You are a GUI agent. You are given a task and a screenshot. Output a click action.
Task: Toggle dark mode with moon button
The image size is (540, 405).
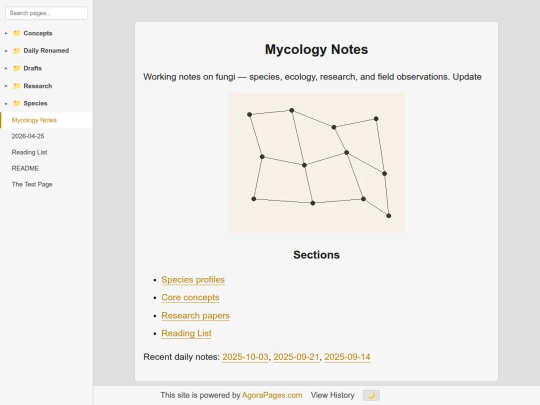[371, 395]
